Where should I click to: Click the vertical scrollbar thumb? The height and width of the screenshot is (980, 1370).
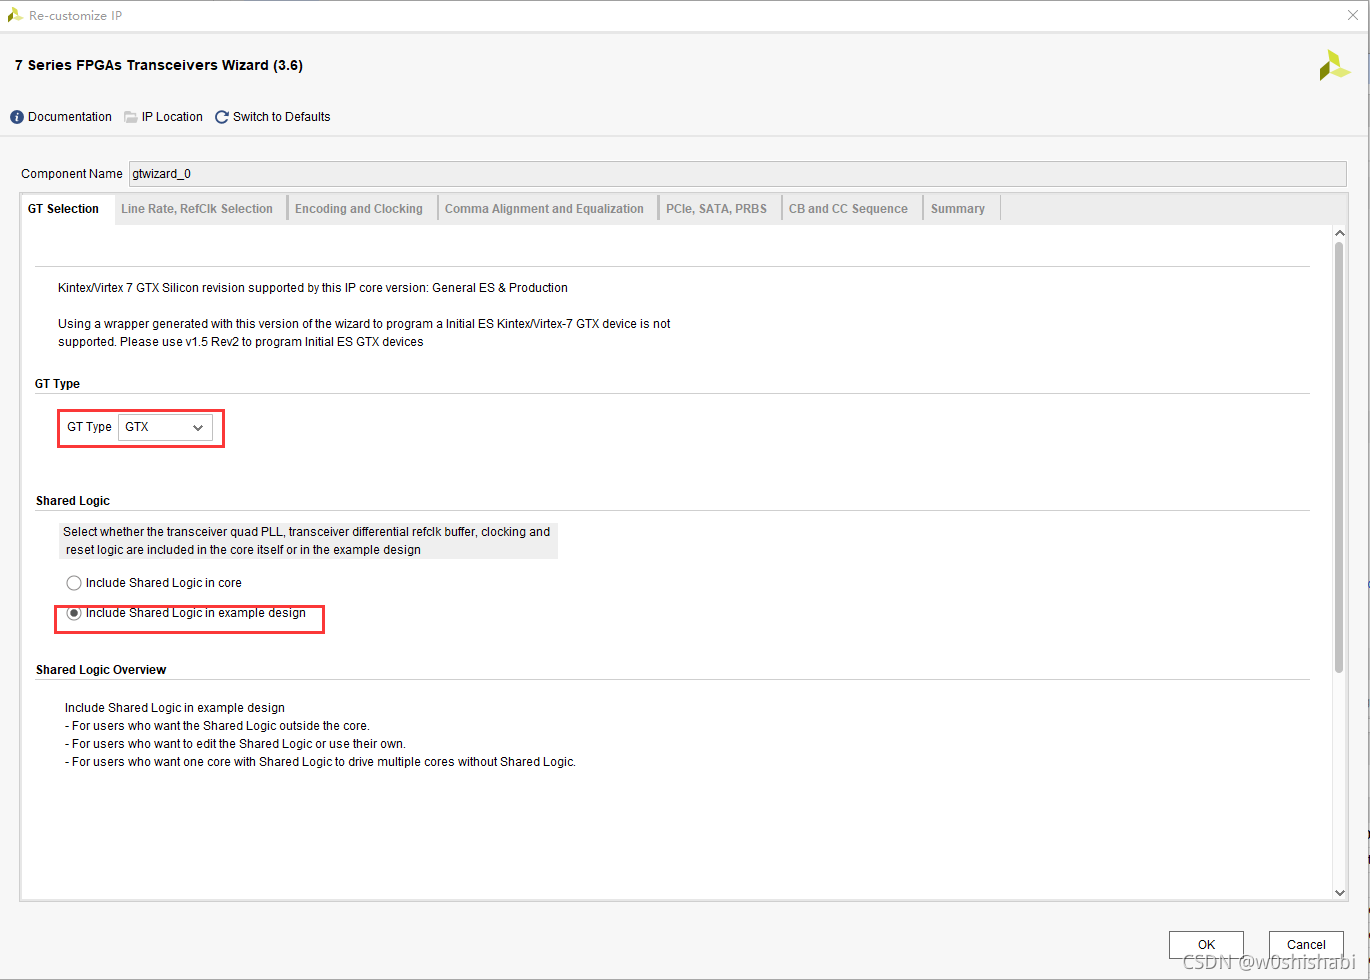pos(1340,456)
